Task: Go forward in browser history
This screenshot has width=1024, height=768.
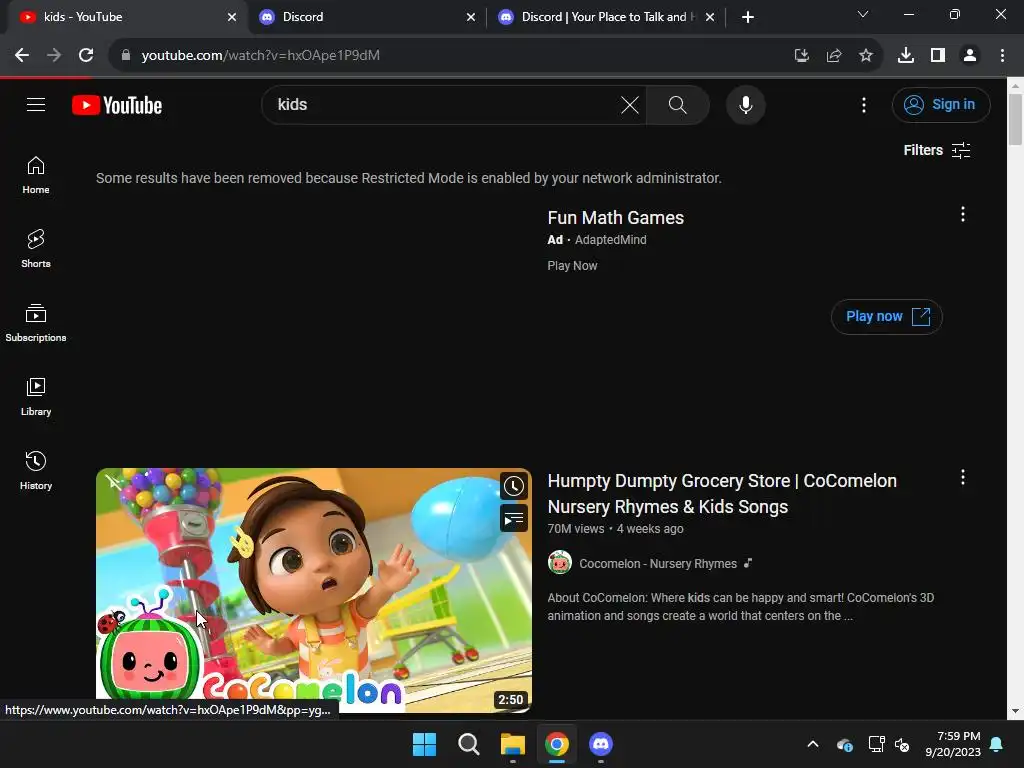Action: pos(54,56)
